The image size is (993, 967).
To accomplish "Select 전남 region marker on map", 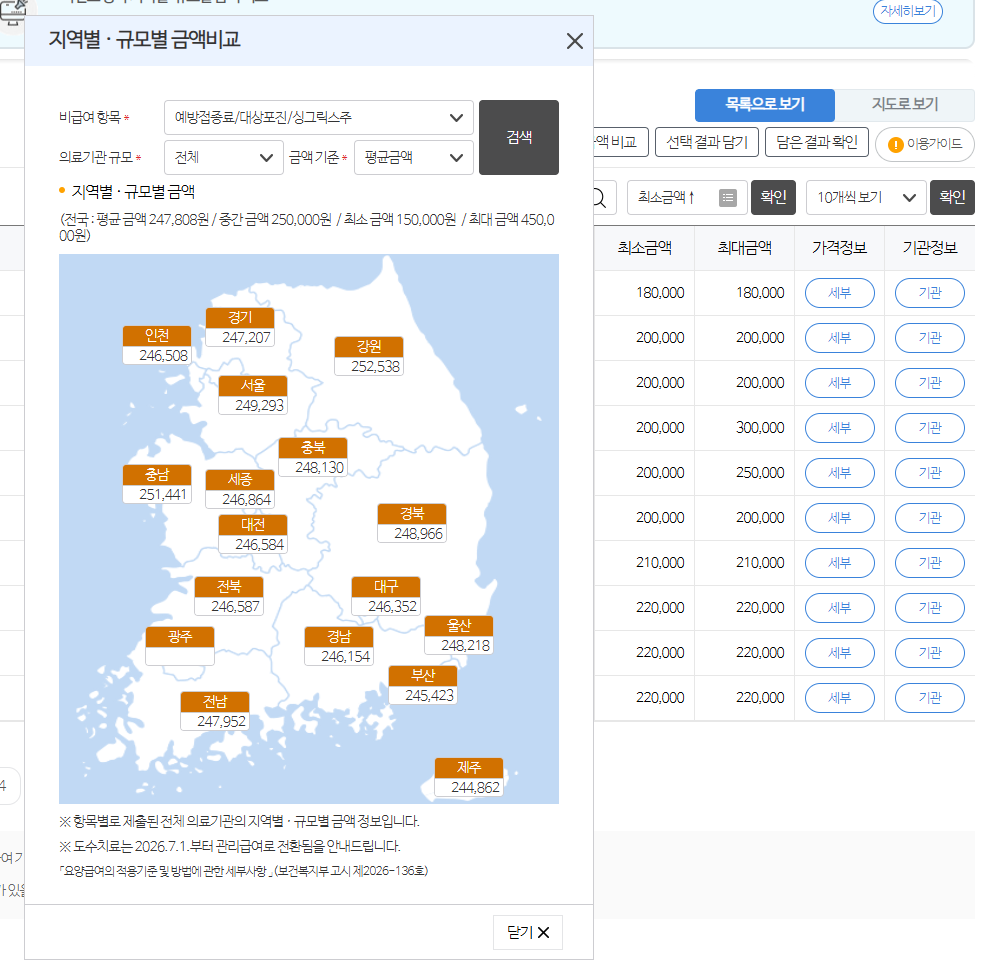I will [x=215, y=711].
